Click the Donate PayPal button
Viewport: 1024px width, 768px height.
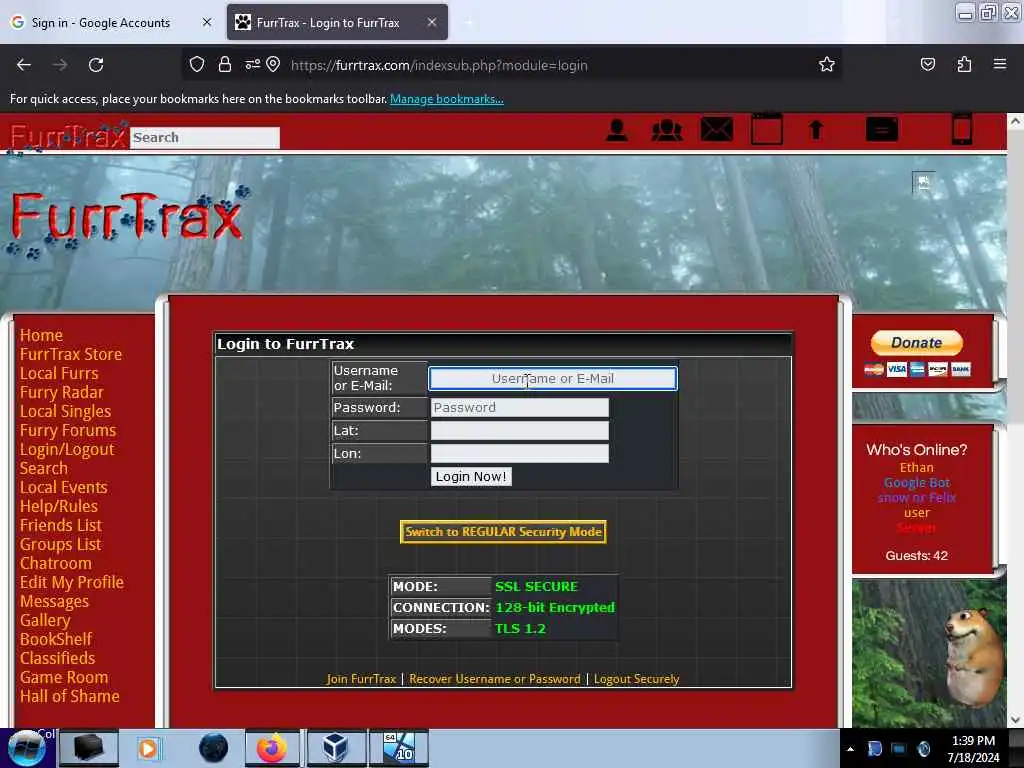(x=916, y=343)
